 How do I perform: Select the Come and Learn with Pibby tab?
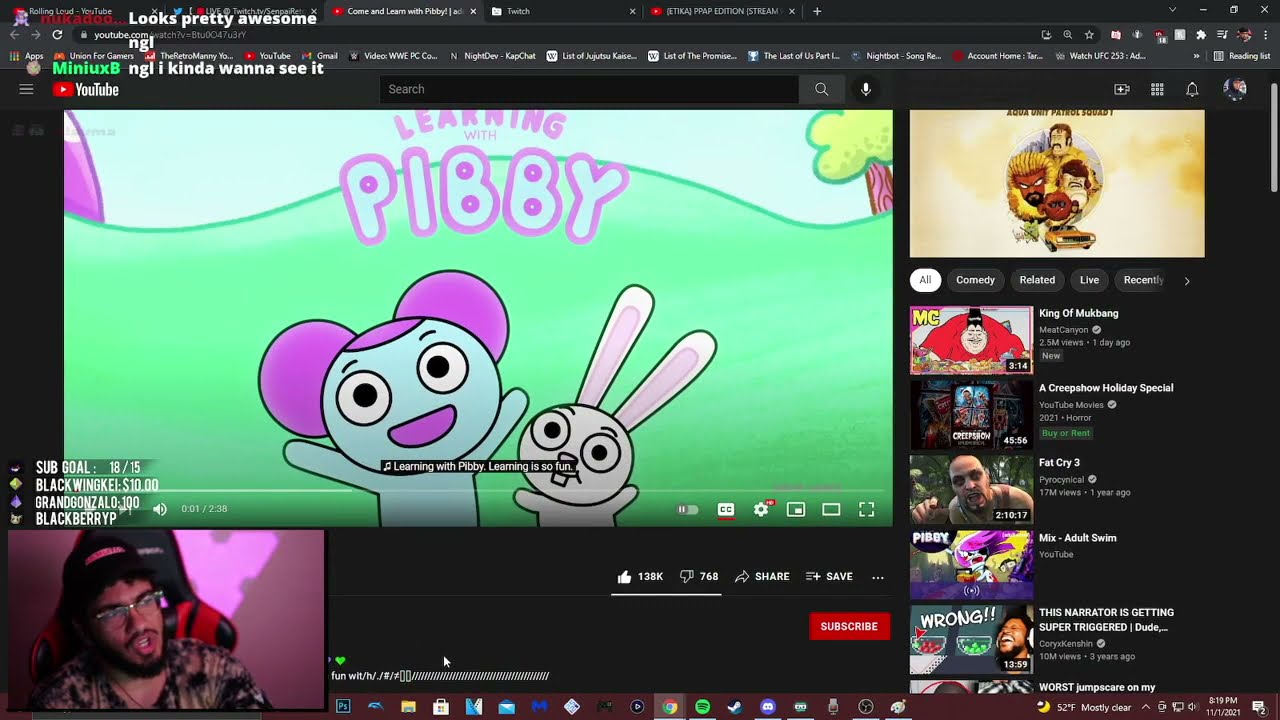402,11
